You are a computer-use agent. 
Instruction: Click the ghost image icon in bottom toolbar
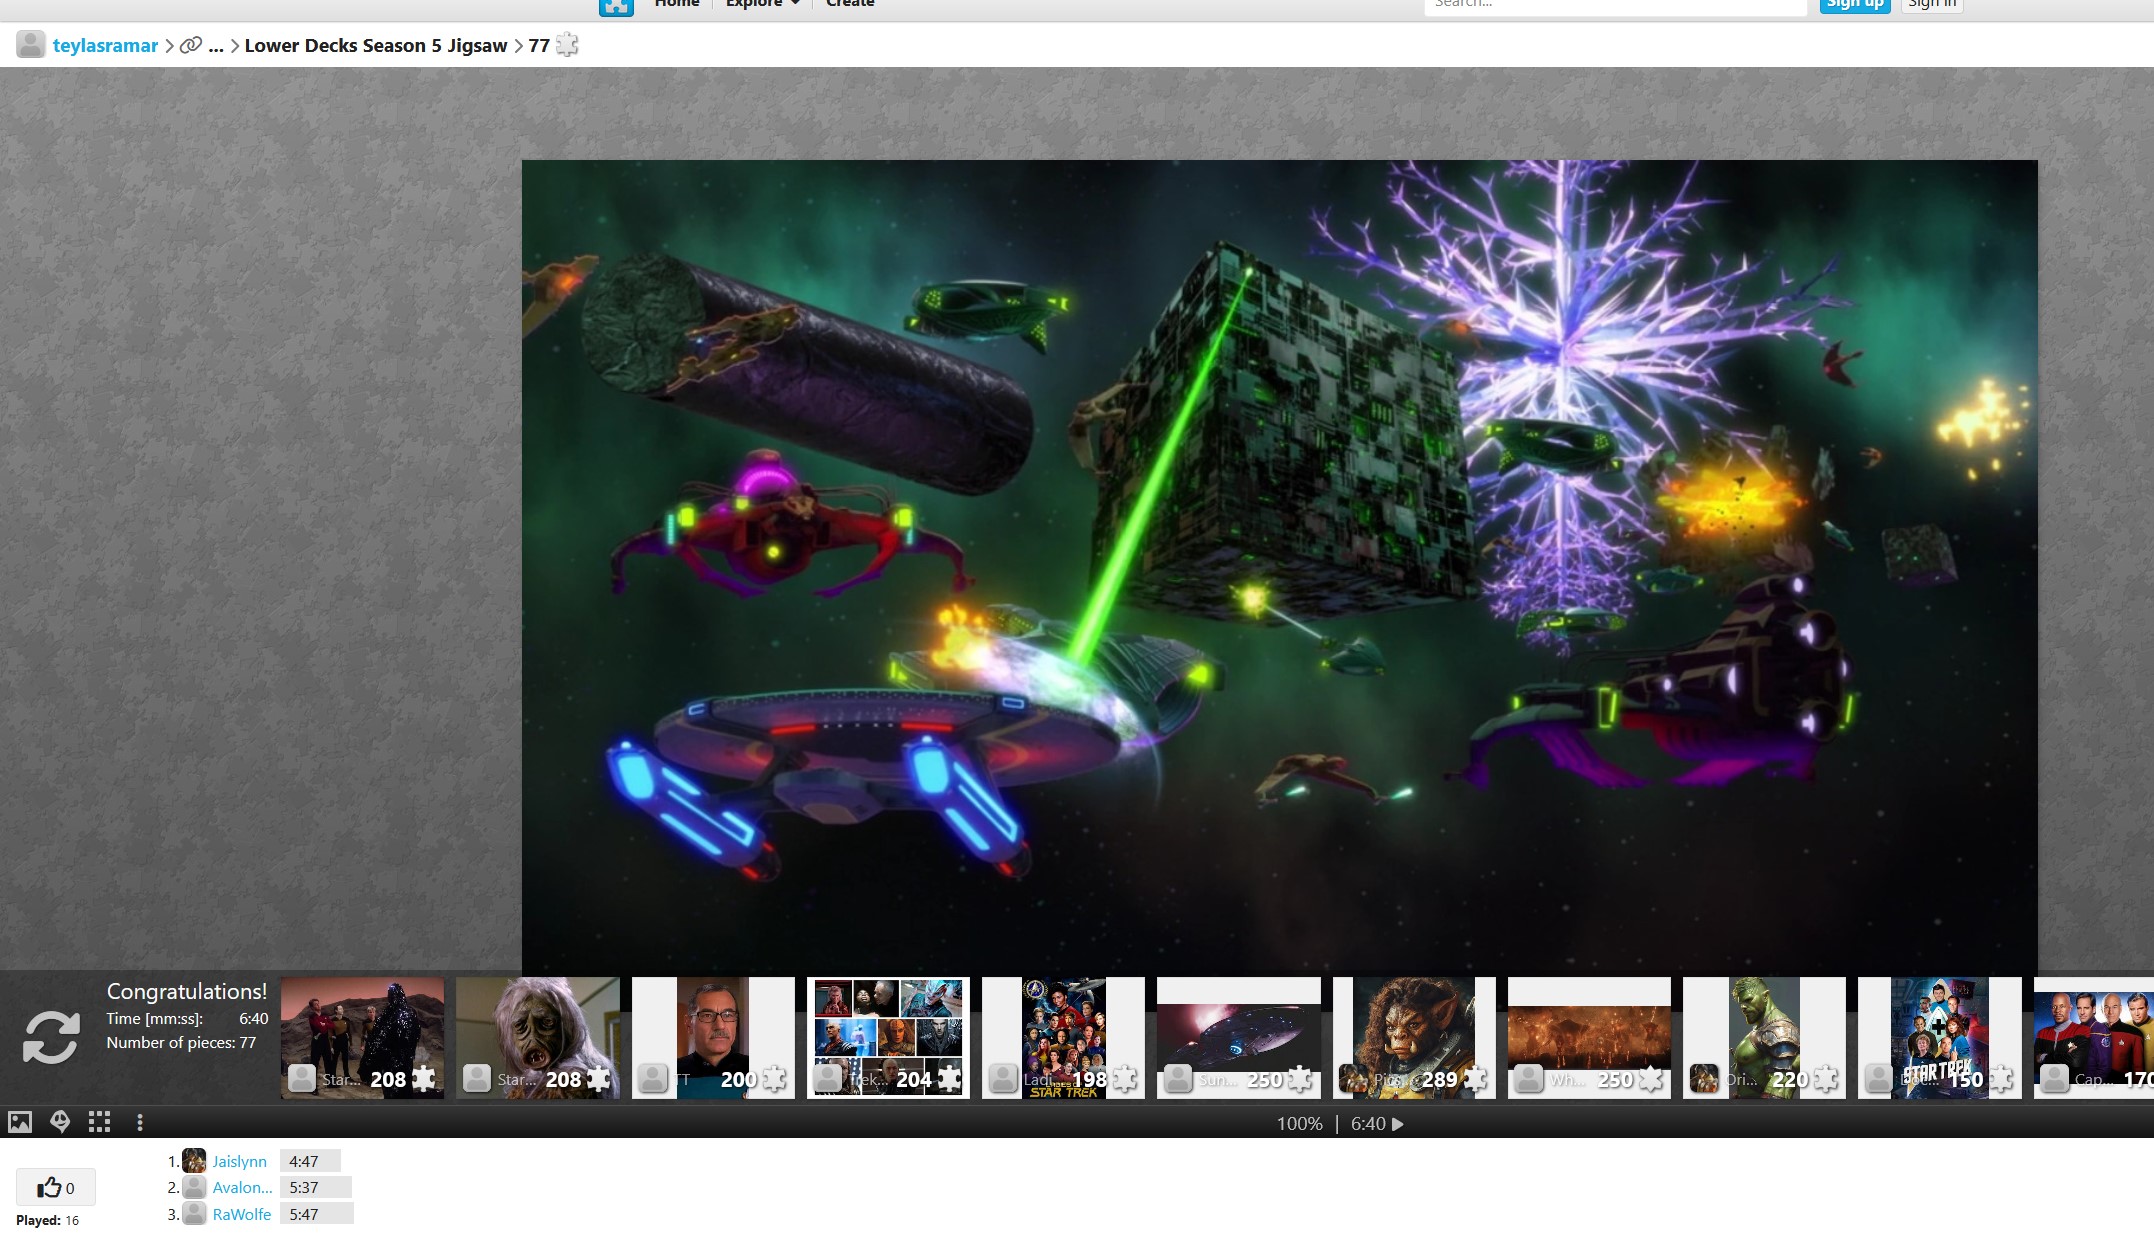click(60, 1122)
